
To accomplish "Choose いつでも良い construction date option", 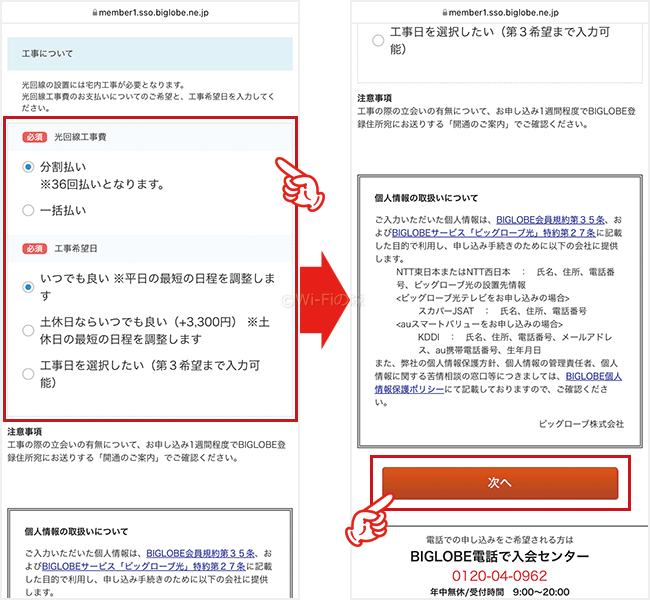I will [28, 287].
